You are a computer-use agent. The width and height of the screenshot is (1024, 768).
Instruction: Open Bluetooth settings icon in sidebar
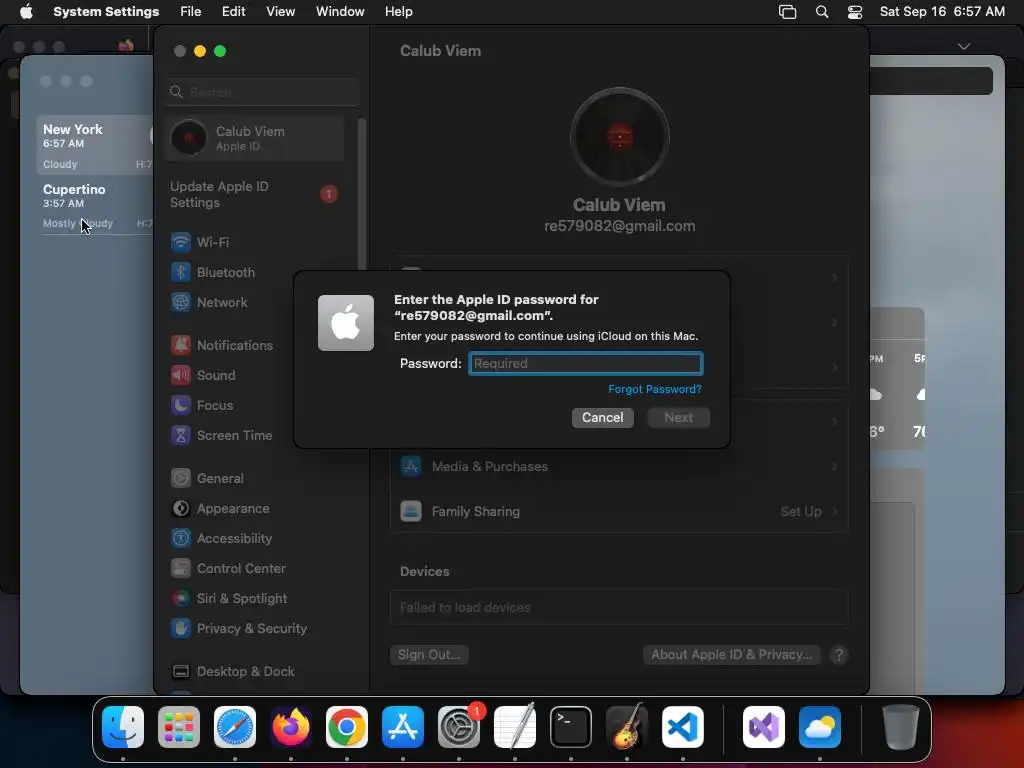(181, 272)
